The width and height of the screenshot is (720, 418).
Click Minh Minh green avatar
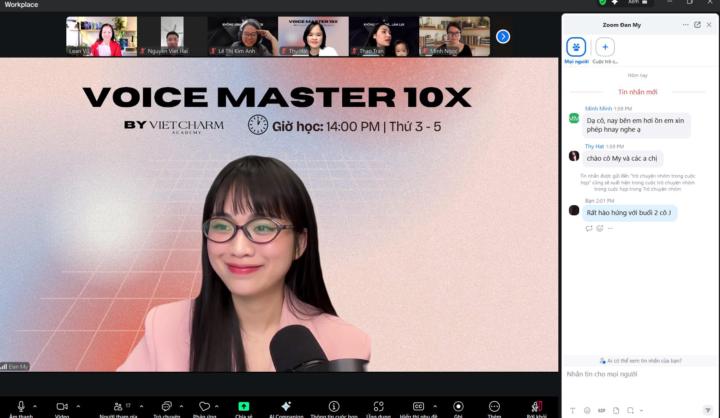pyautogui.click(x=574, y=118)
